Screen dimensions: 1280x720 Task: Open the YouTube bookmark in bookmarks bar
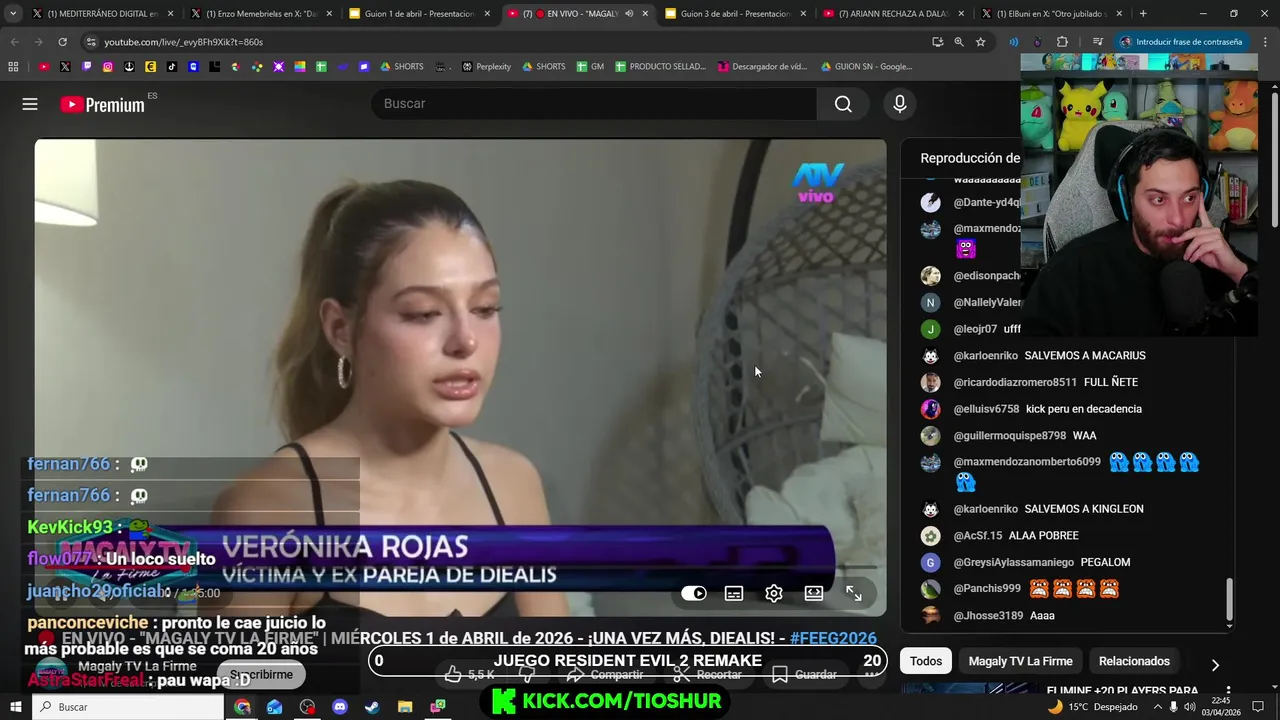(x=44, y=67)
